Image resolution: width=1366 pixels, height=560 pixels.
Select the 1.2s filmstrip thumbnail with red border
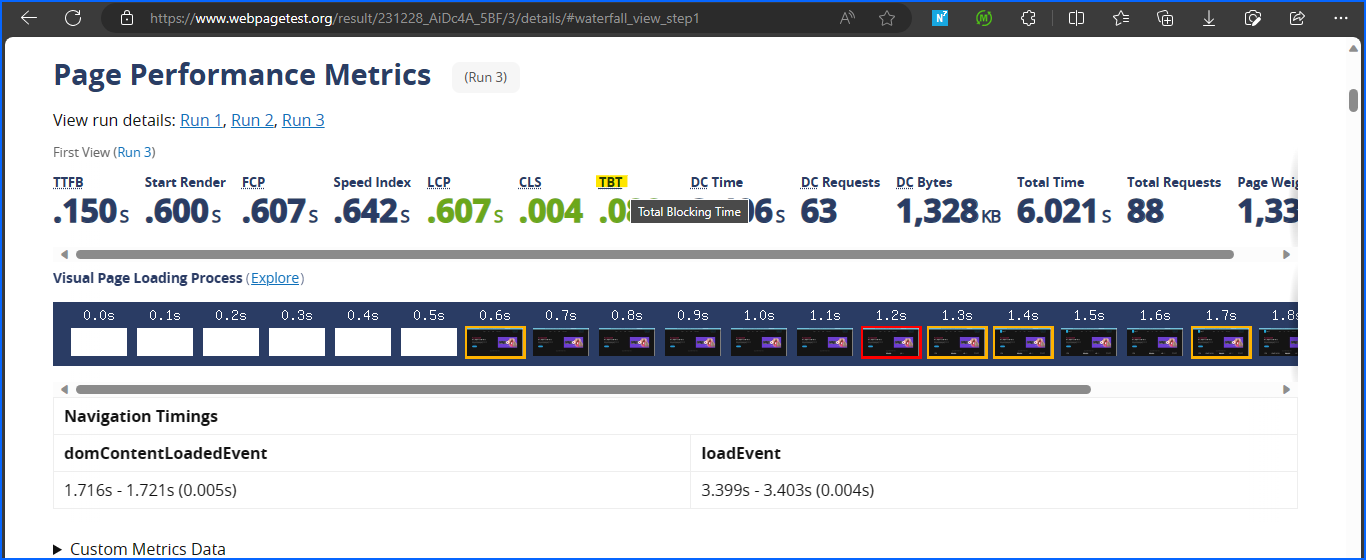coord(891,342)
